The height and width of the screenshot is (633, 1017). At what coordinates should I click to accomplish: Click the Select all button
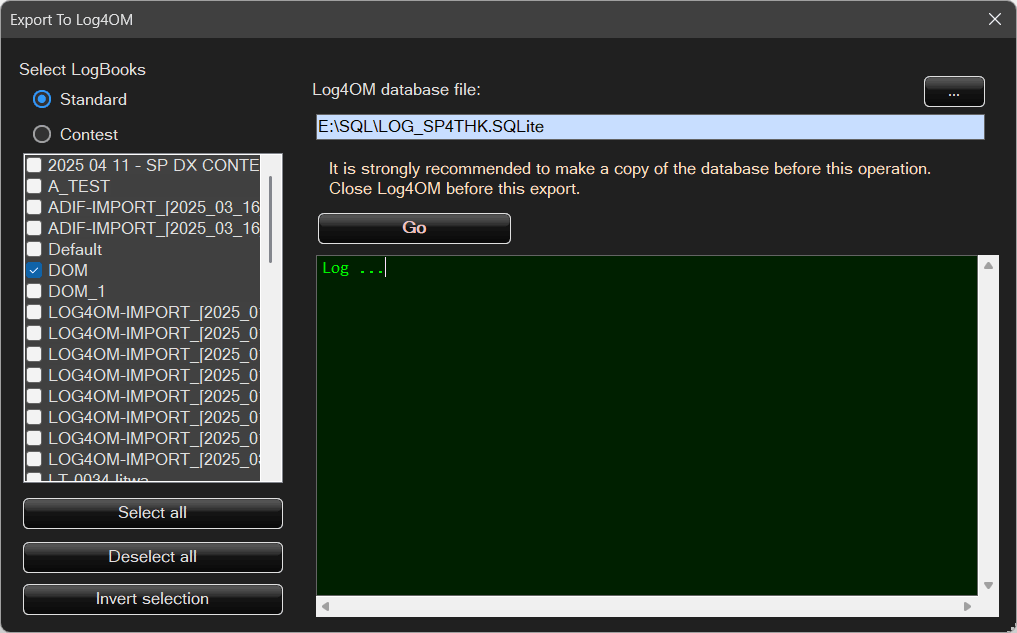[152, 513]
